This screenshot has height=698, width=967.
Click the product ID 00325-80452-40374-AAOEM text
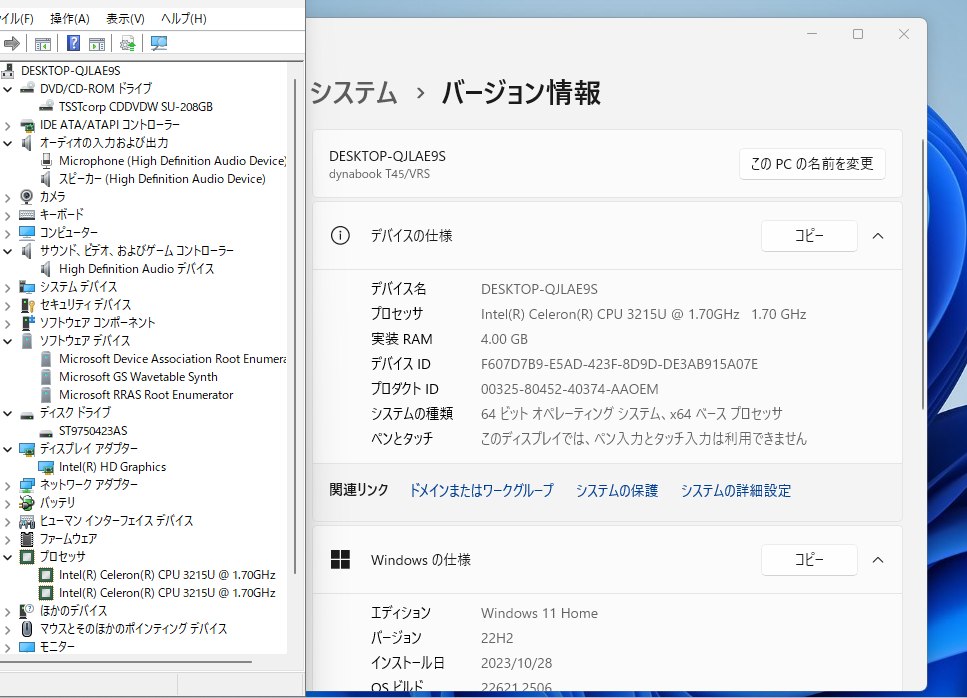tap(569, 389)
